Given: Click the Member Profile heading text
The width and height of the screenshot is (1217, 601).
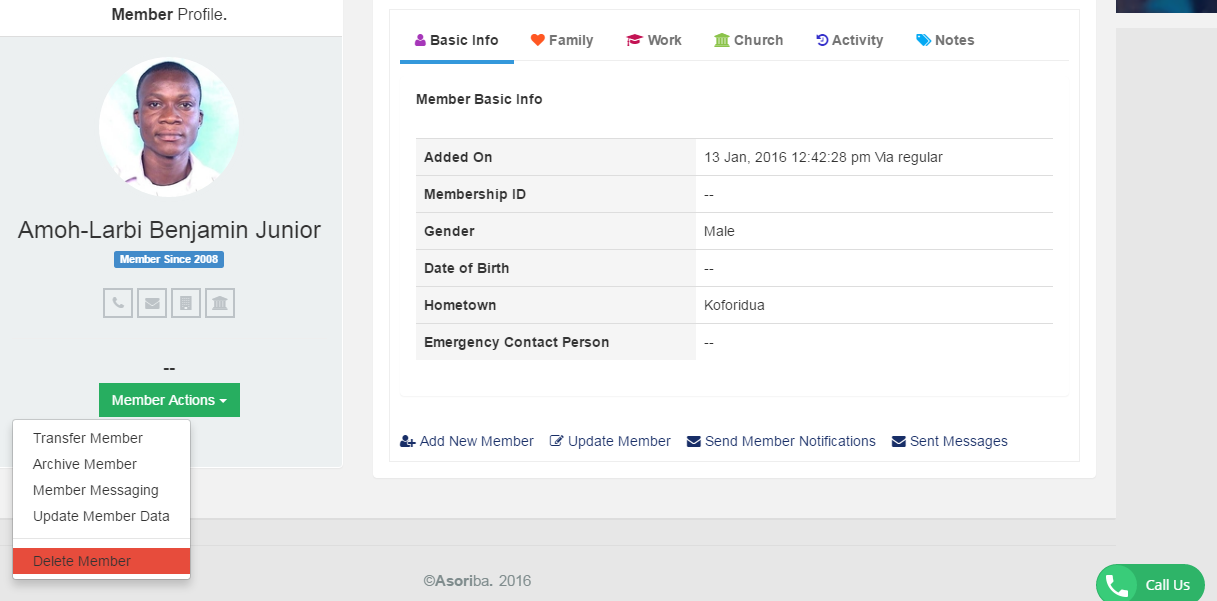Looking at the screenshot, I should point(169,15).
